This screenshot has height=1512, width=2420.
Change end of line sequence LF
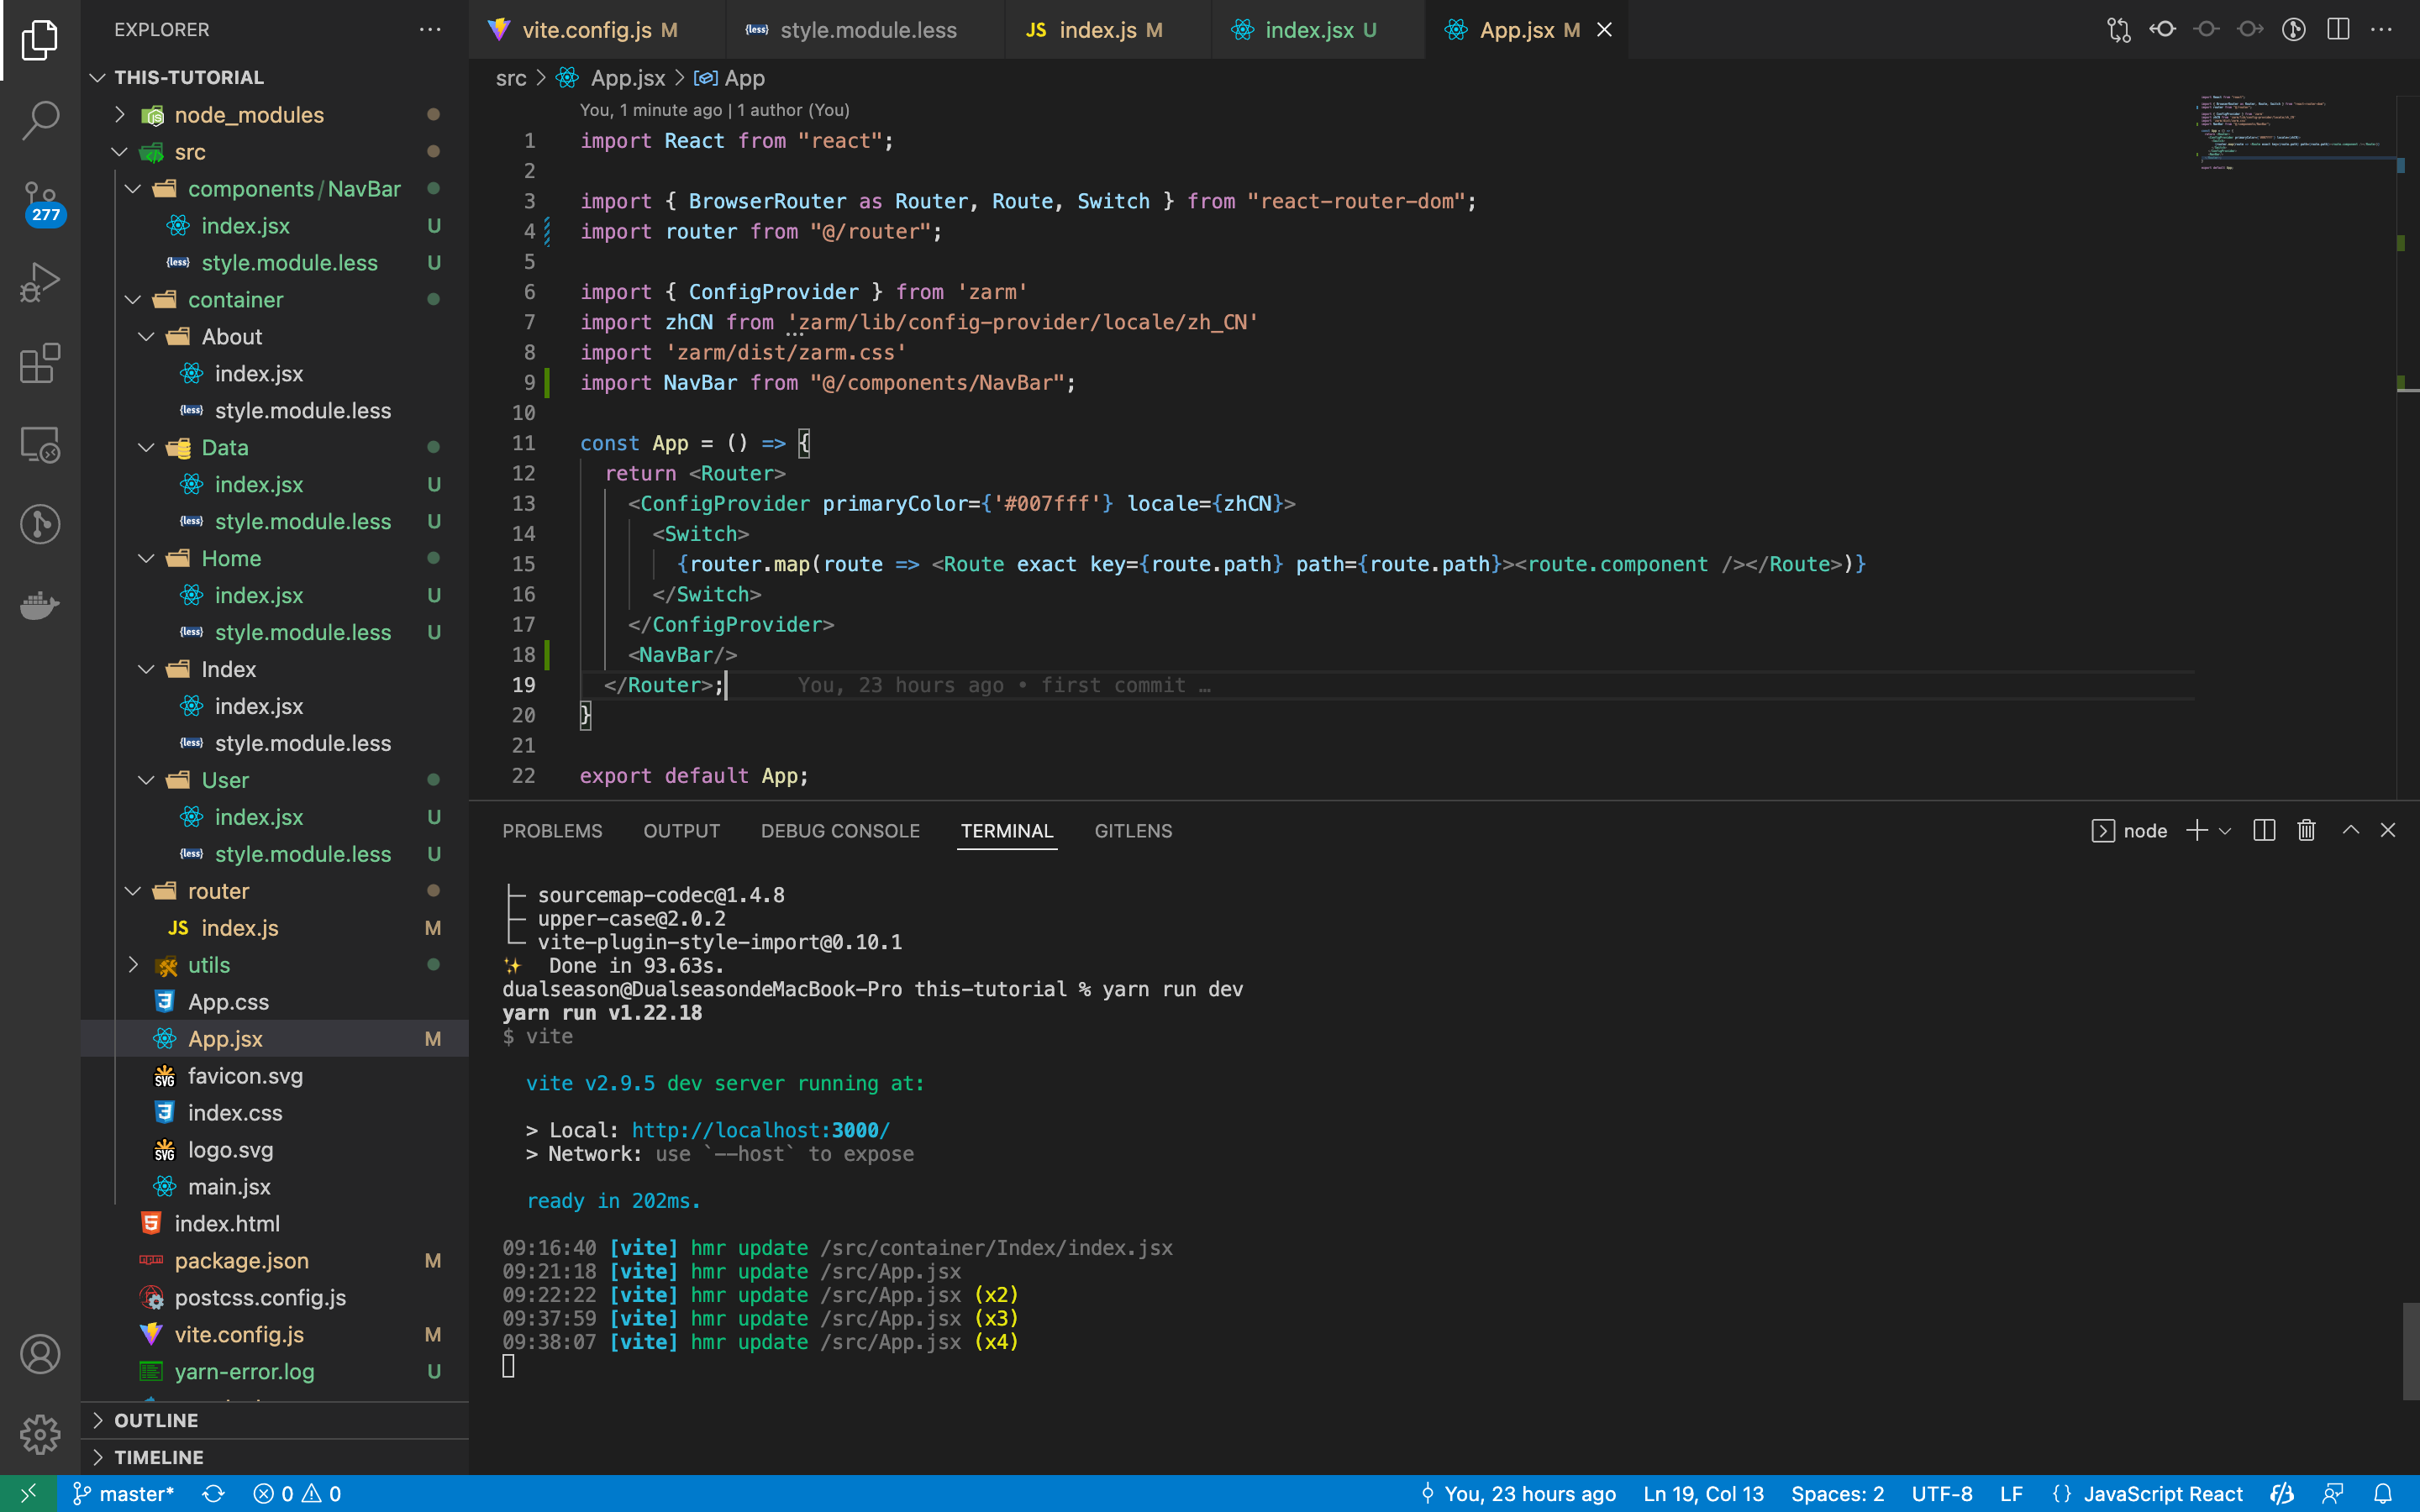(2011, 1493)
